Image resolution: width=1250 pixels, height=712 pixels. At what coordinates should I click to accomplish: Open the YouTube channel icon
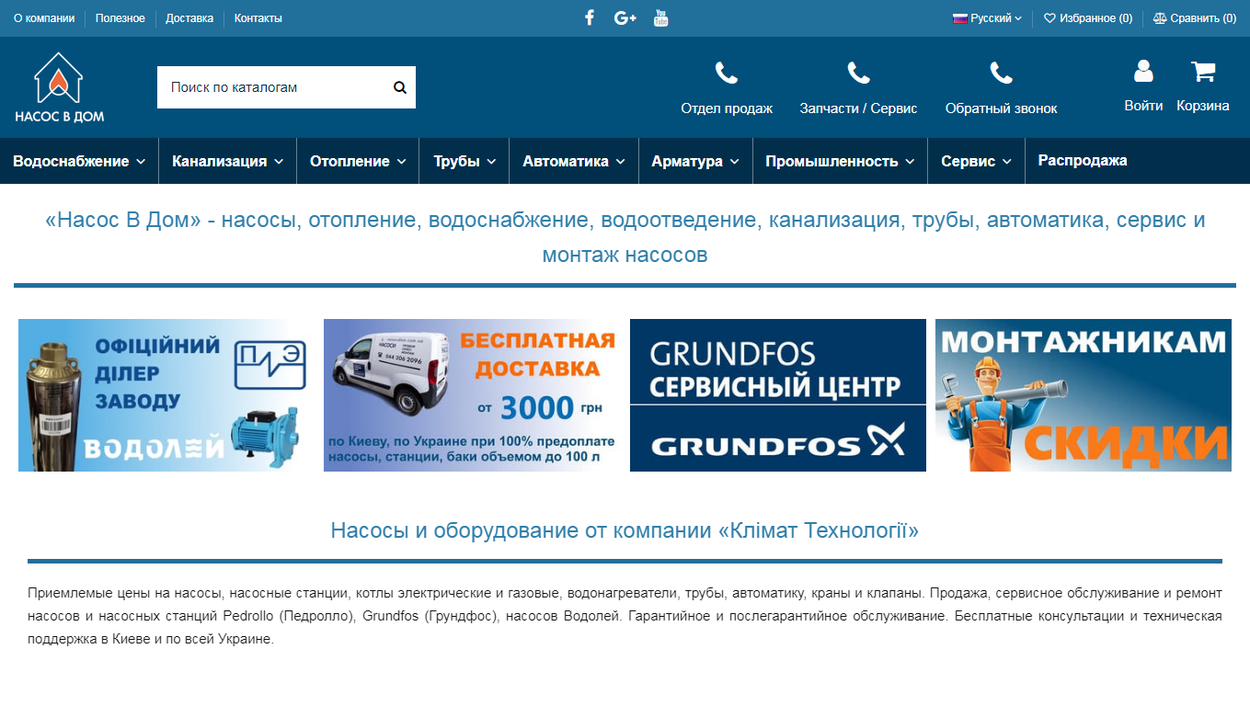pyautogui.click(x=660, y=18)
